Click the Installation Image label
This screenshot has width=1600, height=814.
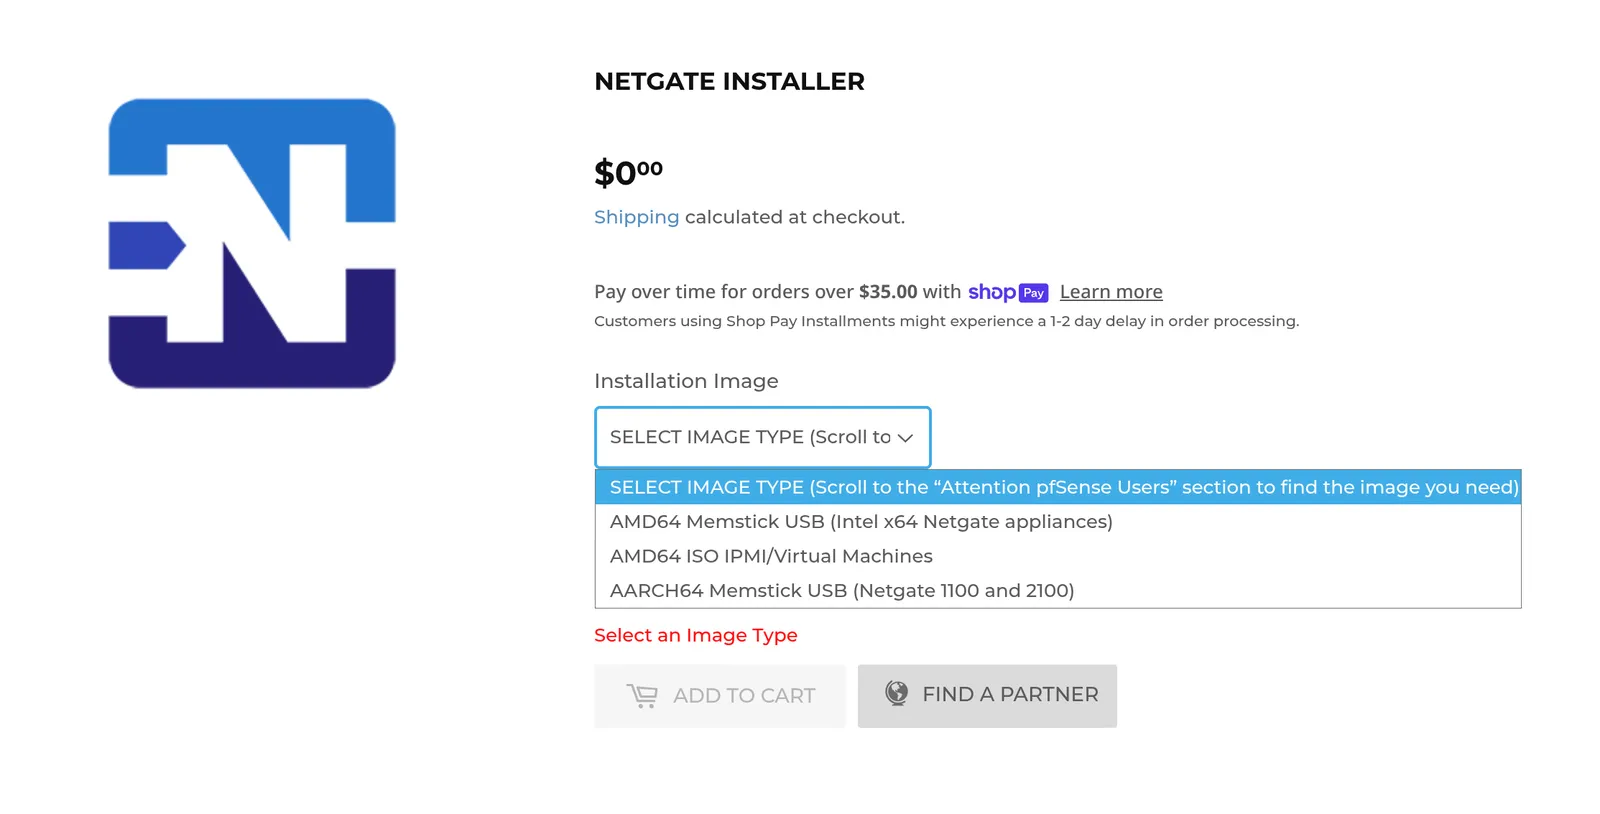(x=686, y=381)
